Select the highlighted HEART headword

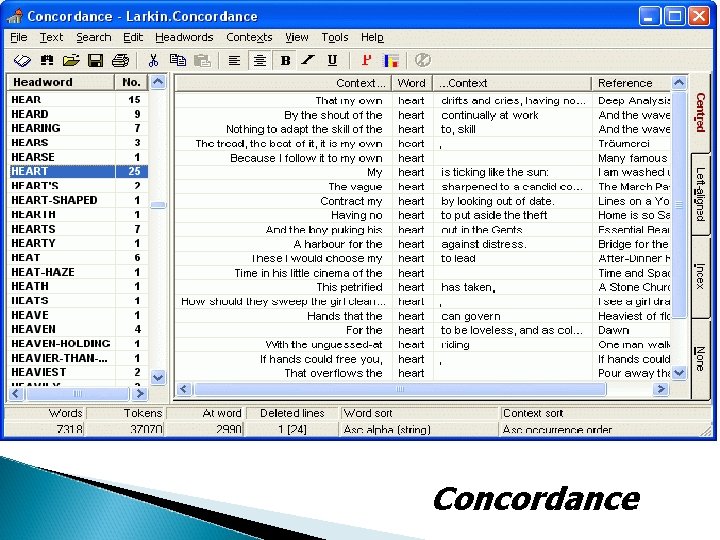tap(77, 171)
